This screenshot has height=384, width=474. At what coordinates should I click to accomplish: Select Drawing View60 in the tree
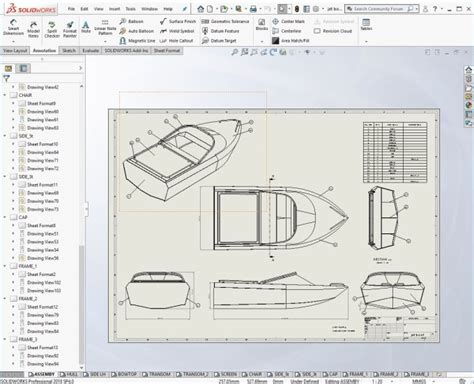pyautogui.click(x=39, y=111)
